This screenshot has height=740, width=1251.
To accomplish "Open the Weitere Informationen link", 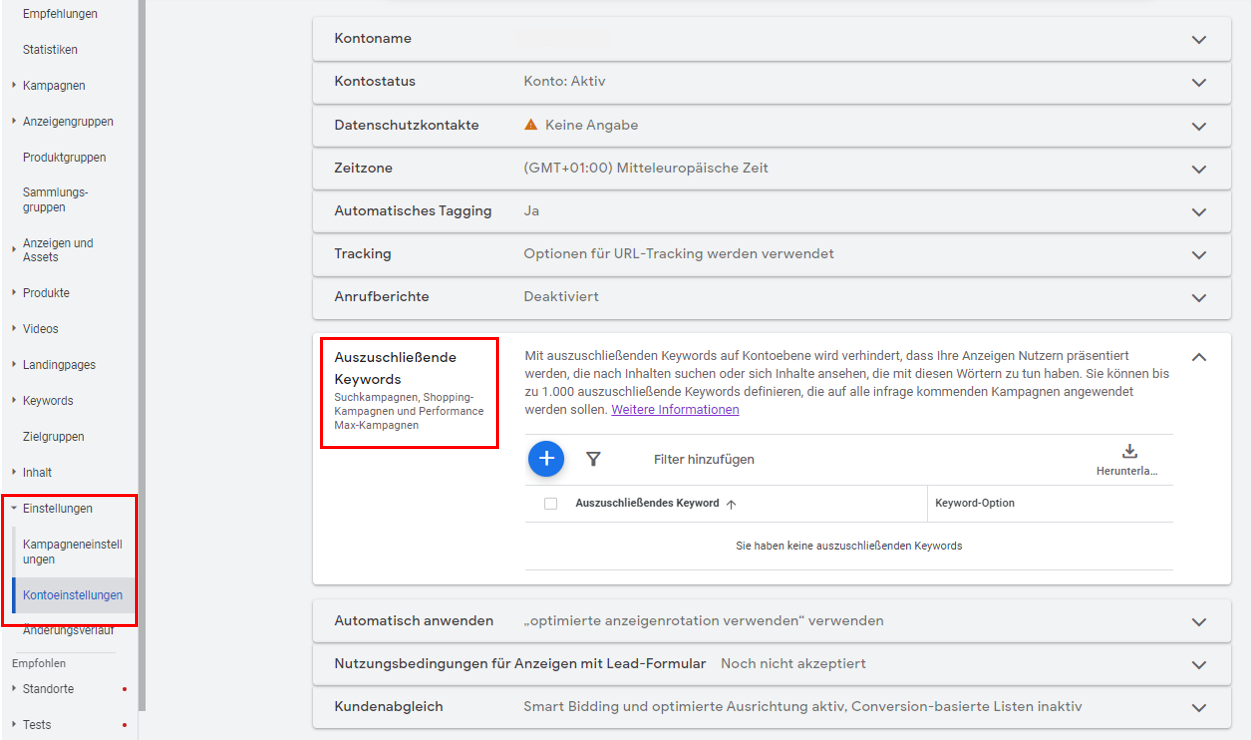I will [675, 409].
